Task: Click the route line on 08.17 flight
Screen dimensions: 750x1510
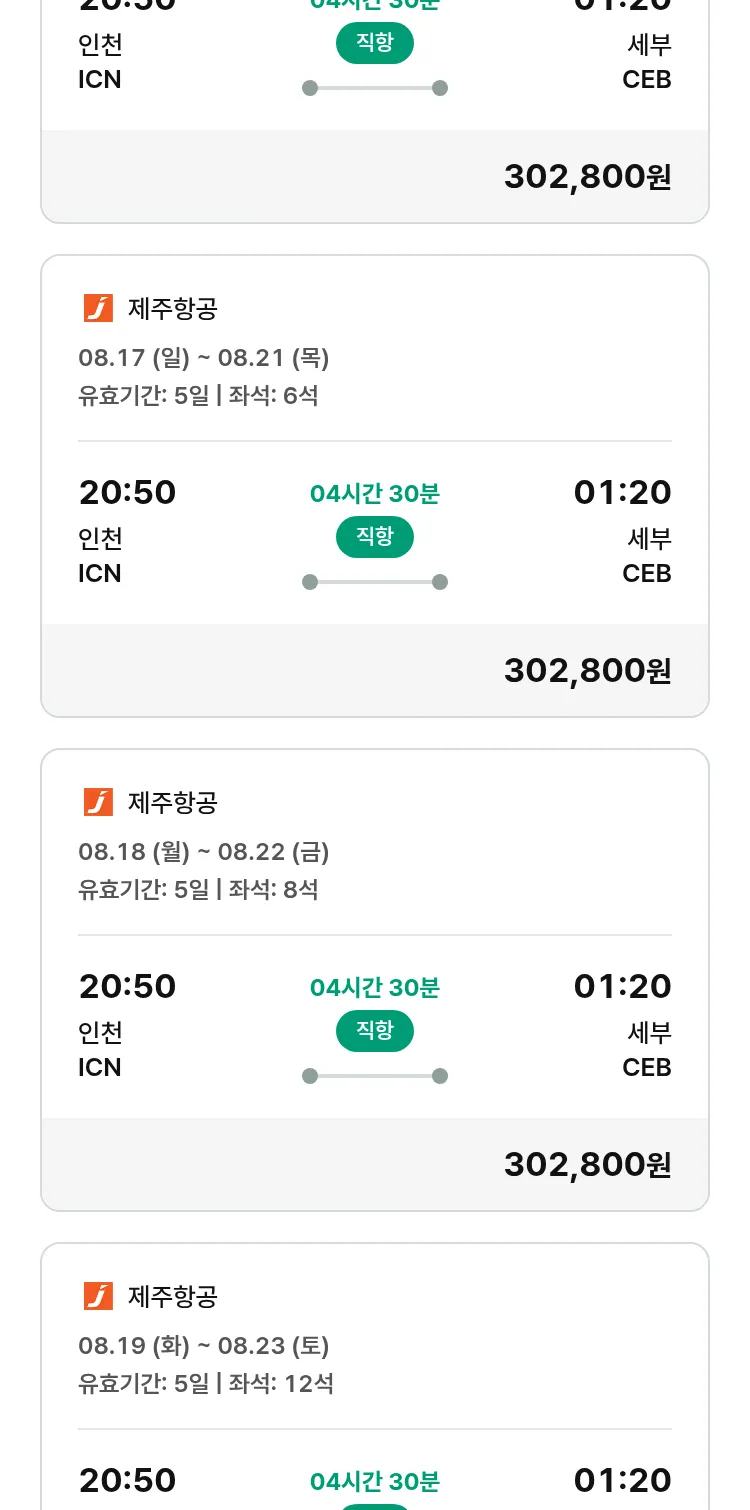Action: [x=375, y=582]
